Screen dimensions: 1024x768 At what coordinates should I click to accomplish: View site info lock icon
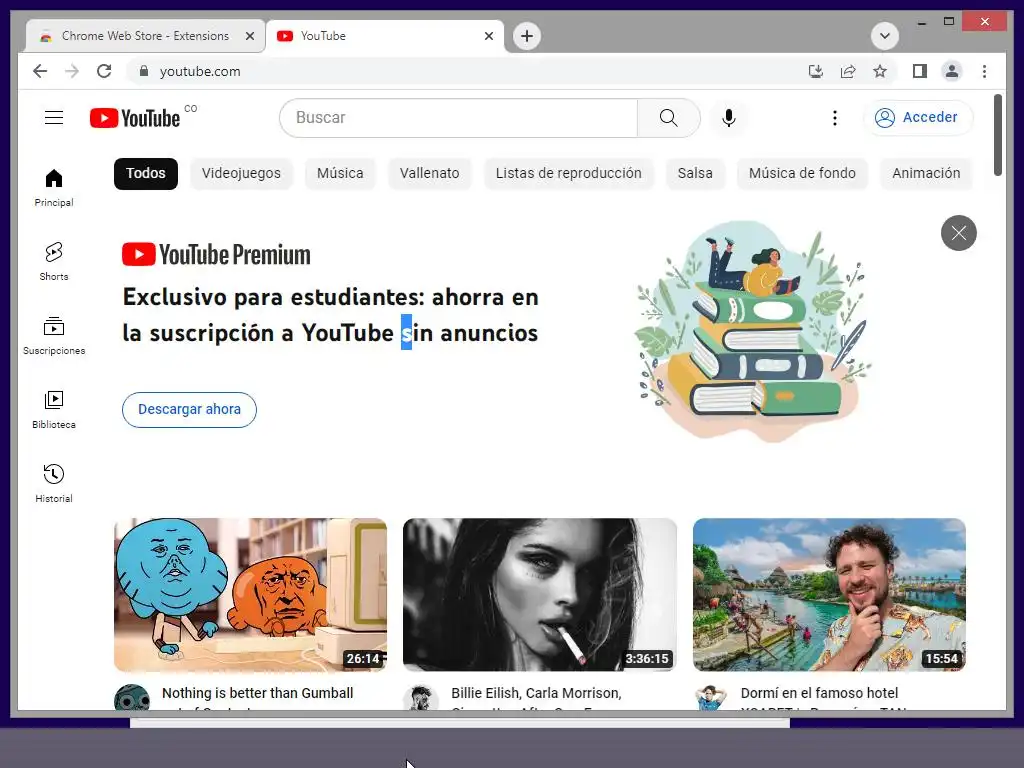[144, 71]
